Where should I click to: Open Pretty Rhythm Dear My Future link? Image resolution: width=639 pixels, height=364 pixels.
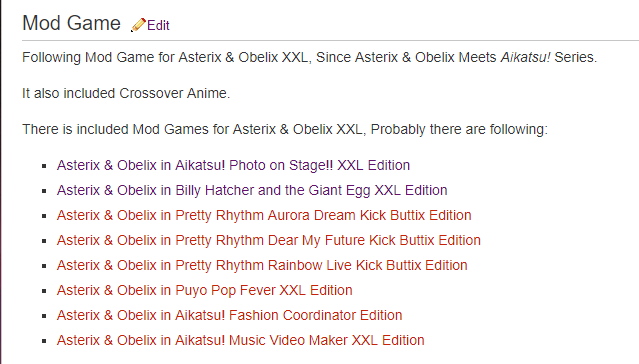269,240
